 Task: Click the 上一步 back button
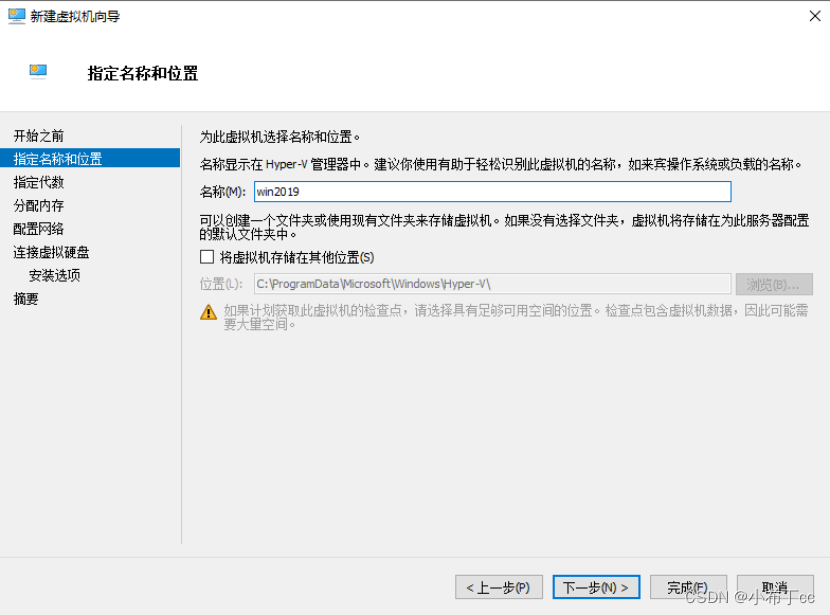click(x=499, y=587)
